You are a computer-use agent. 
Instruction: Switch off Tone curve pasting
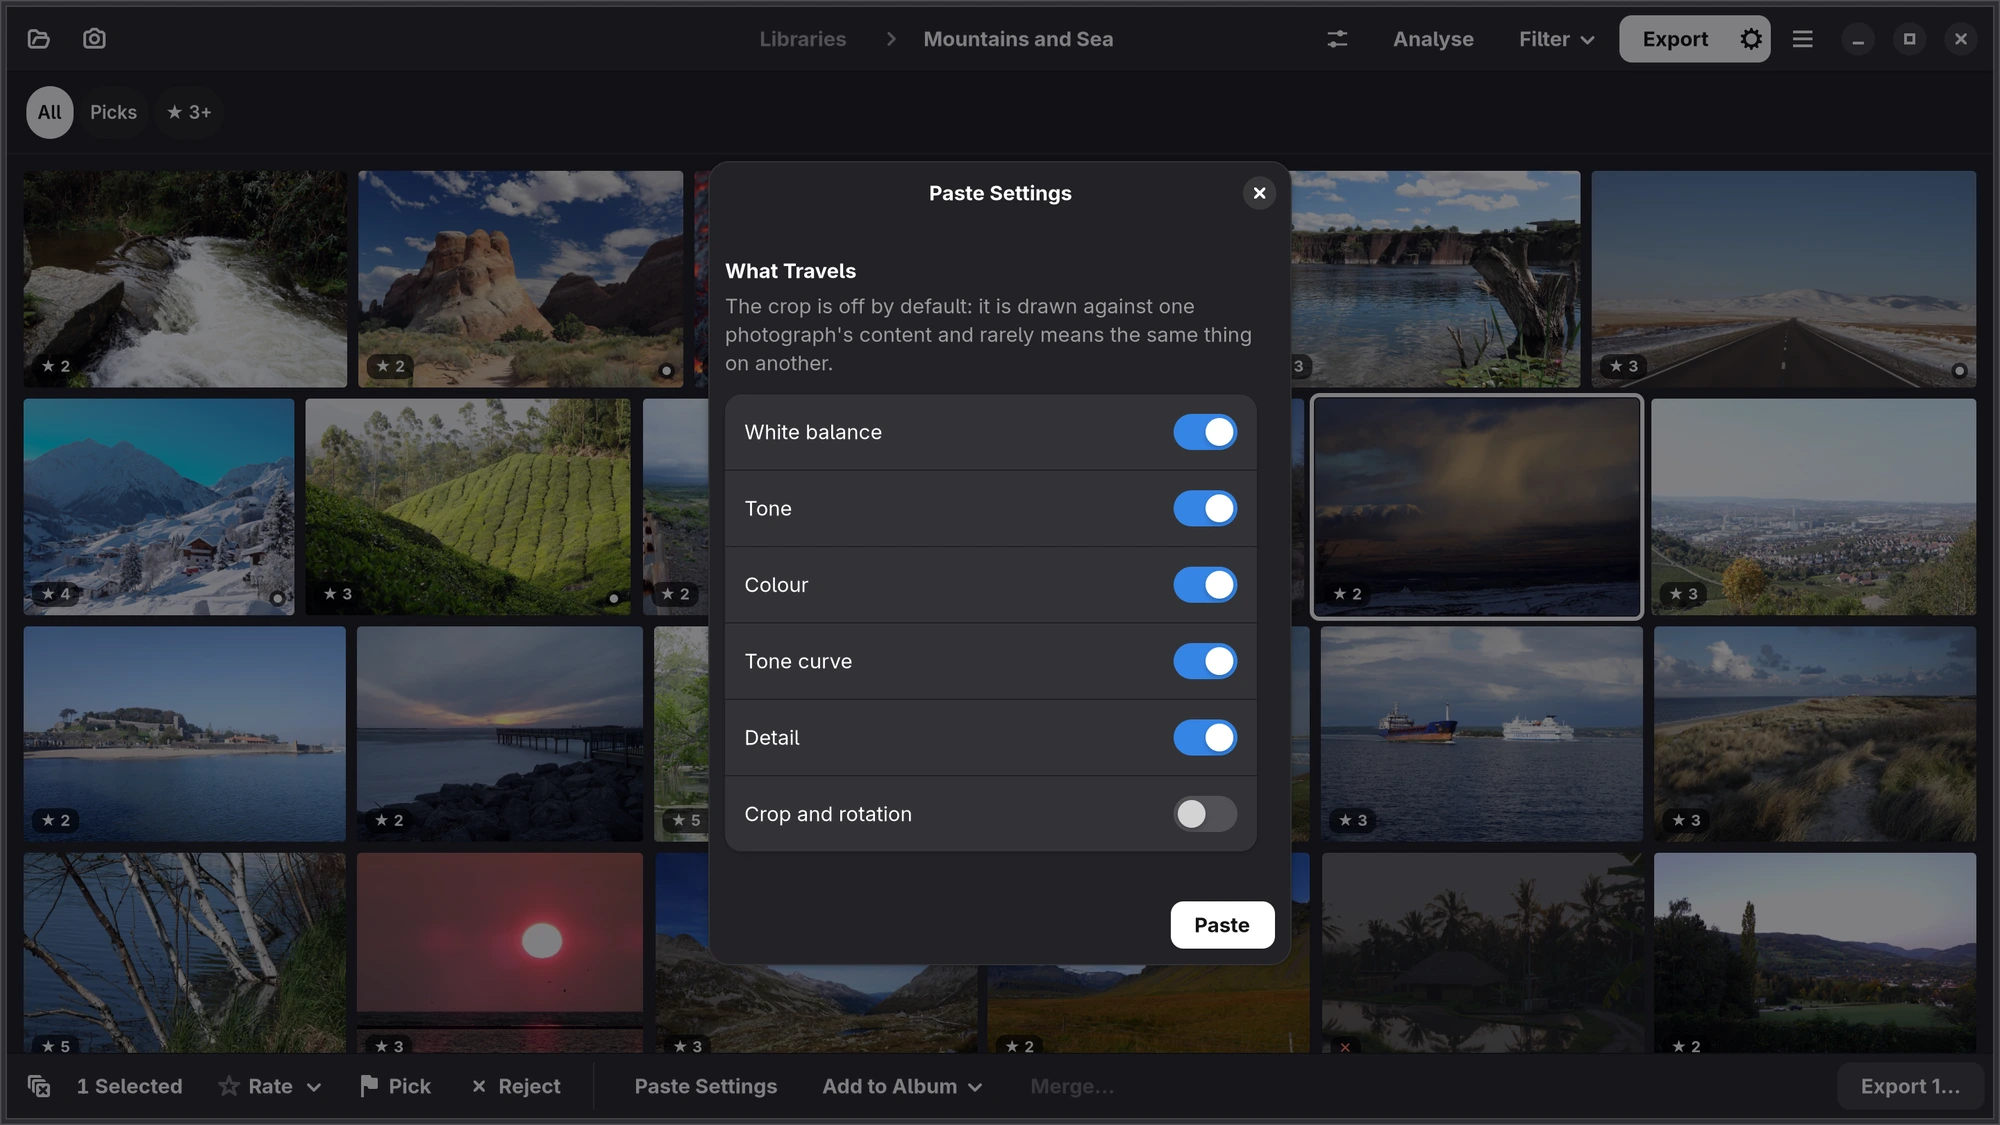[1205, 661]
